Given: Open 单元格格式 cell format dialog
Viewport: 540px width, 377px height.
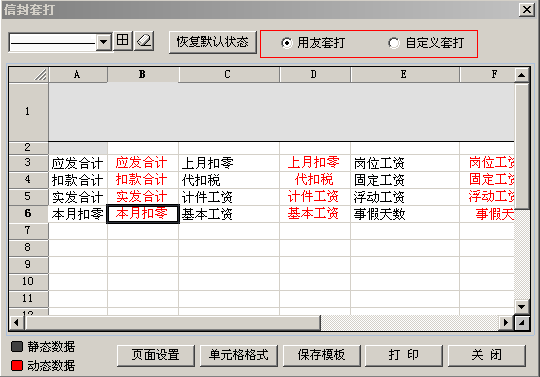Looking at the screenshot, I should click(239, 355).
